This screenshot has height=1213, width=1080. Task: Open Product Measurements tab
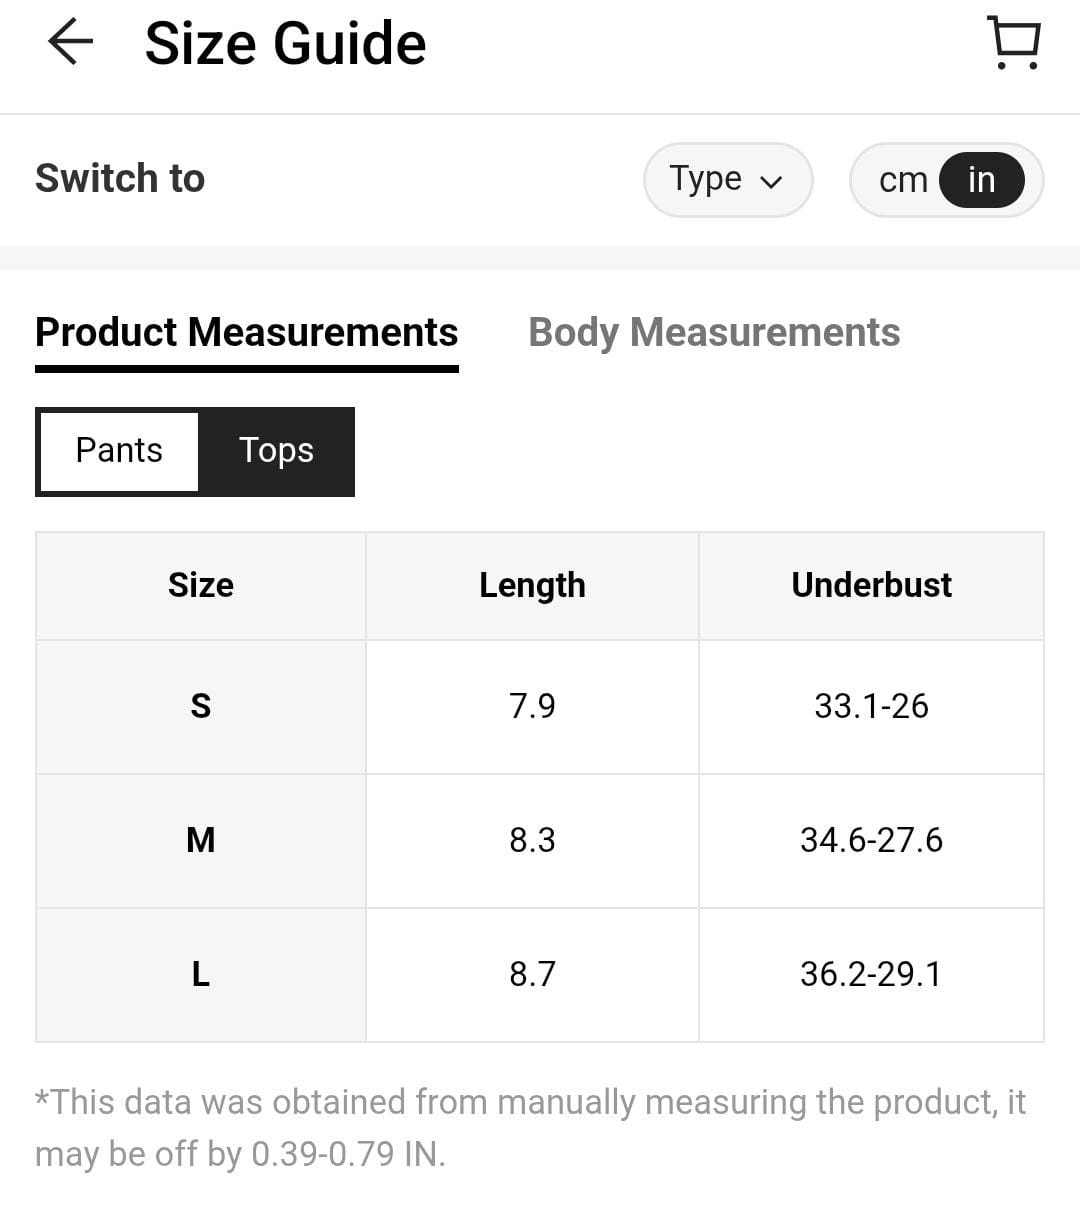[246, 332]
